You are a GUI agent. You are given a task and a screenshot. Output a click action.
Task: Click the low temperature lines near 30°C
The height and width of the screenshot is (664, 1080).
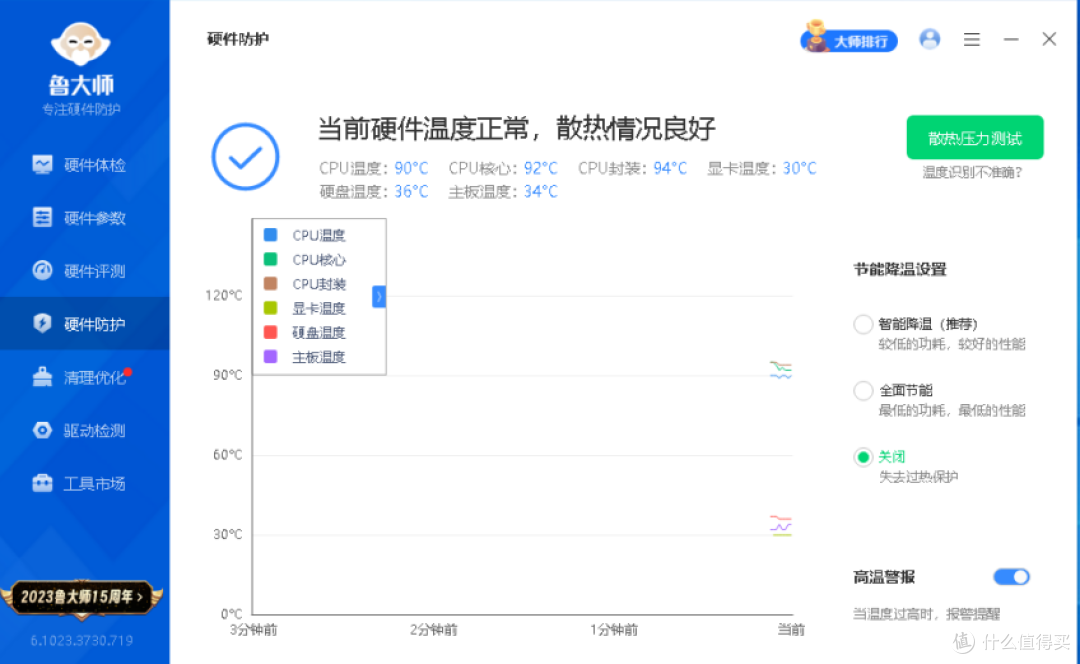point(780,526)
